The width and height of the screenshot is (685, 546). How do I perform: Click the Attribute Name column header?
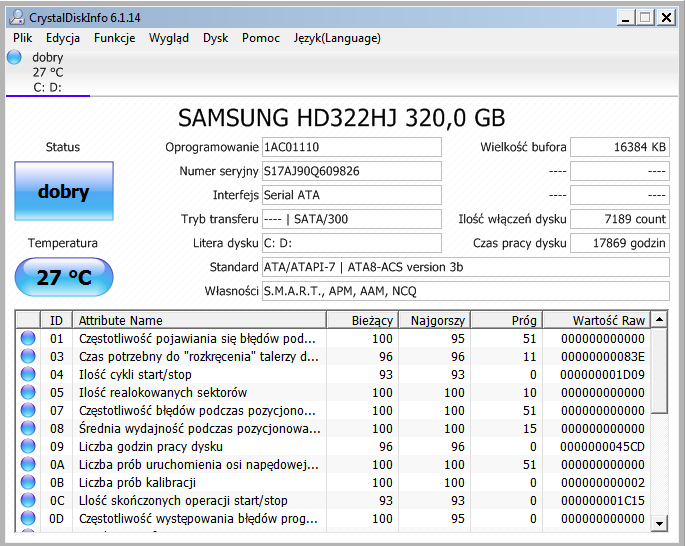coord(199,321)
